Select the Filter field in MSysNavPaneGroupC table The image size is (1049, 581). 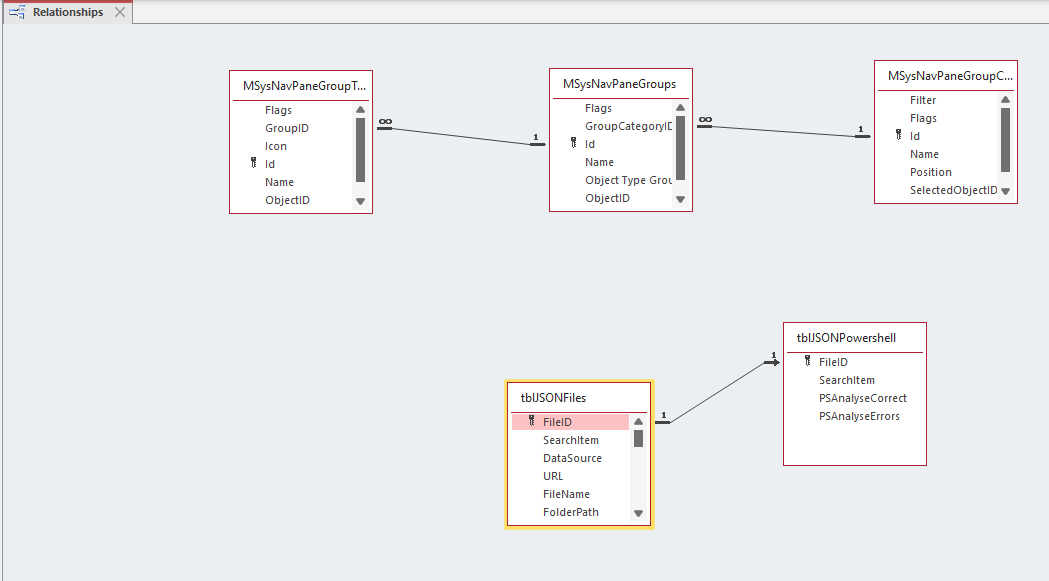point(923,100)
